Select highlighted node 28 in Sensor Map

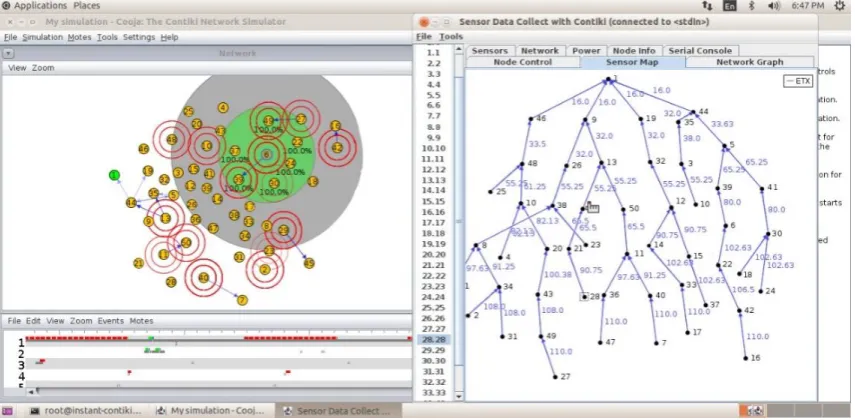point(585,297)
